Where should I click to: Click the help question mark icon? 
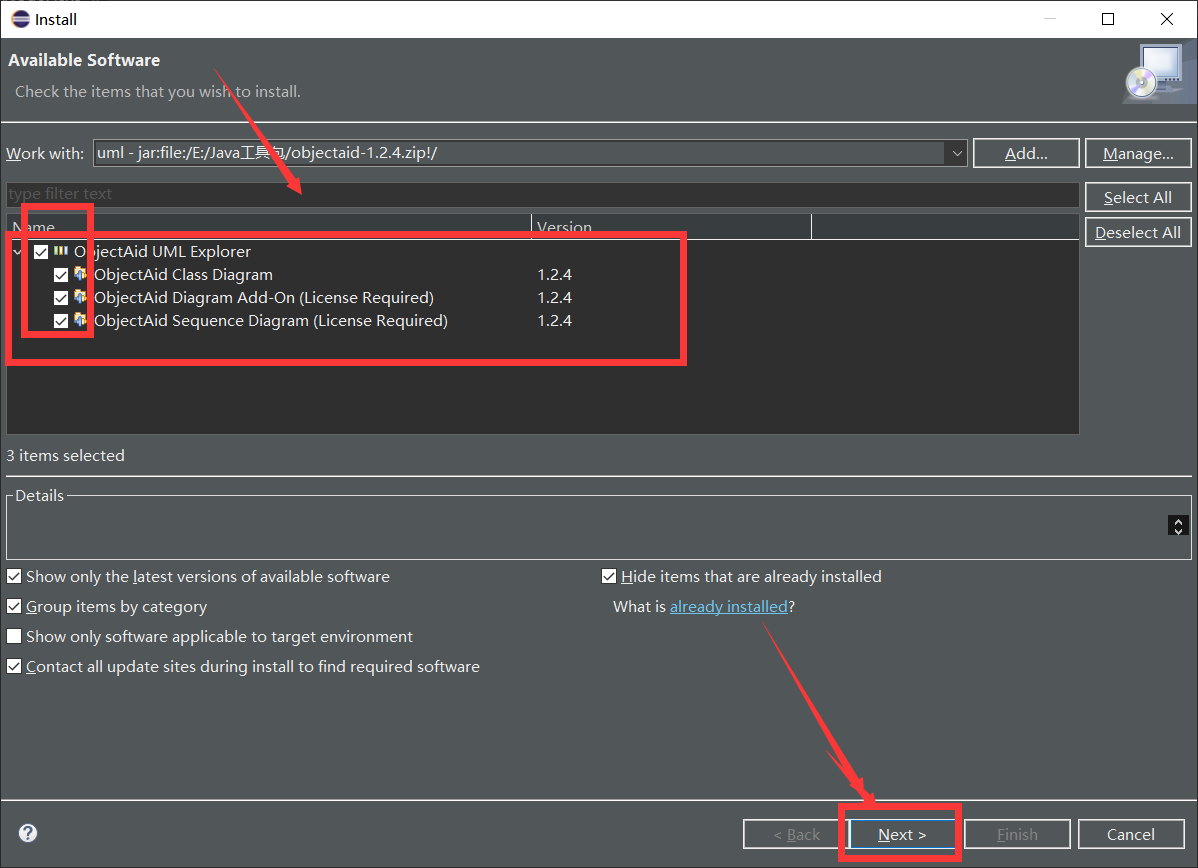28,833
